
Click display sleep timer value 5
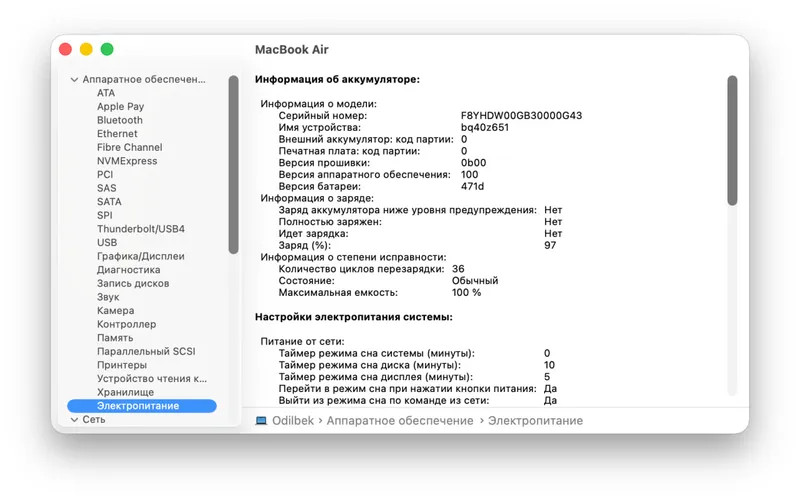tap(547, 377)
